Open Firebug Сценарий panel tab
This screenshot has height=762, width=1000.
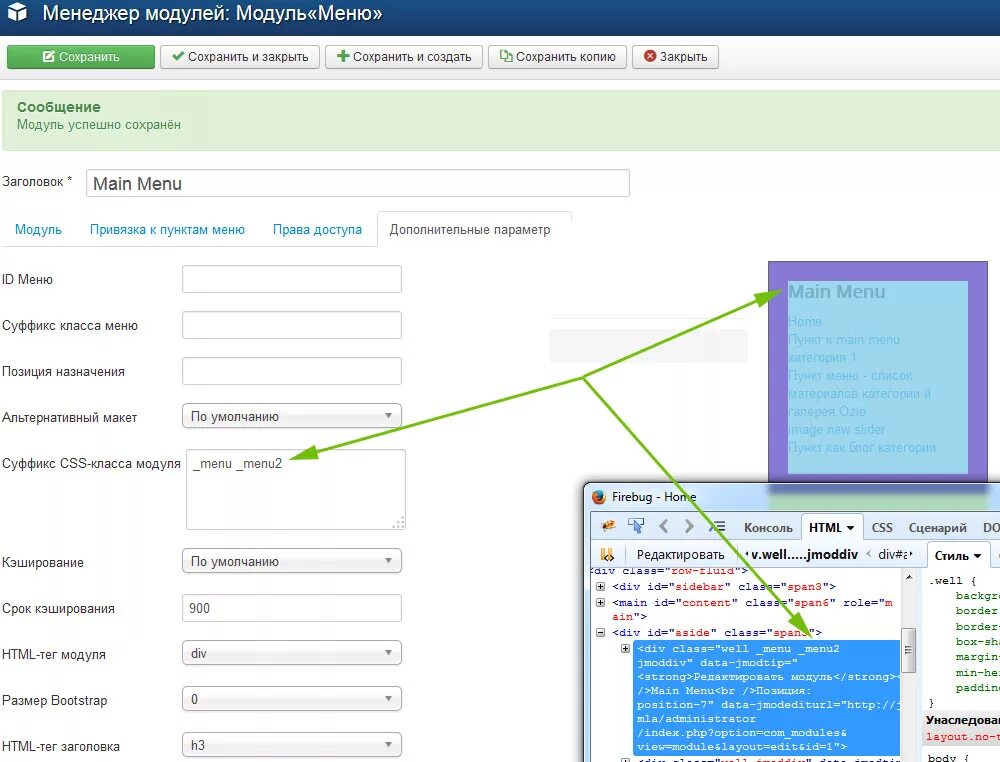point(938,528)
